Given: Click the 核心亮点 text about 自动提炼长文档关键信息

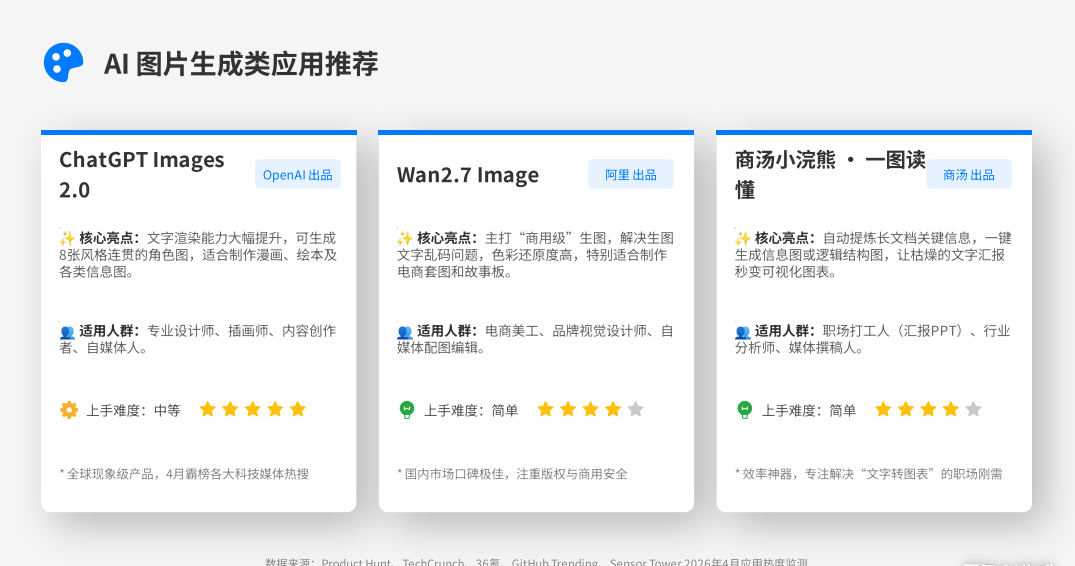Looking at the screenshot, I should (873, 255).
